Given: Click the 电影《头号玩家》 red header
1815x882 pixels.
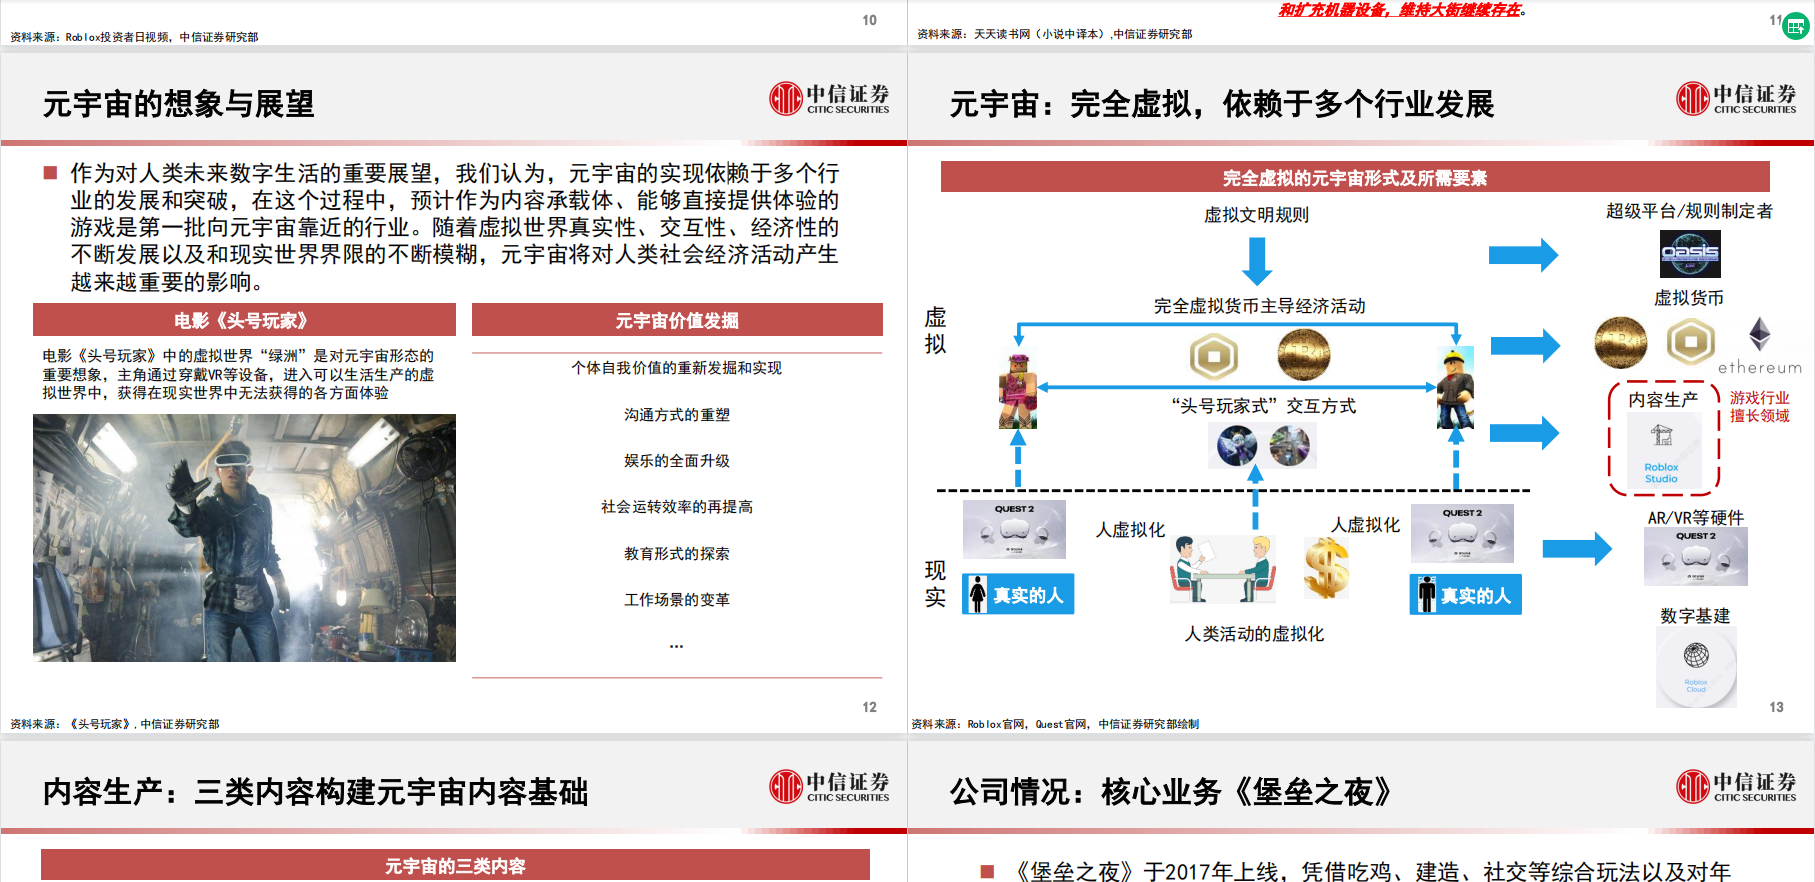Looking at the screenshot, I should click(x=244, y=320).
